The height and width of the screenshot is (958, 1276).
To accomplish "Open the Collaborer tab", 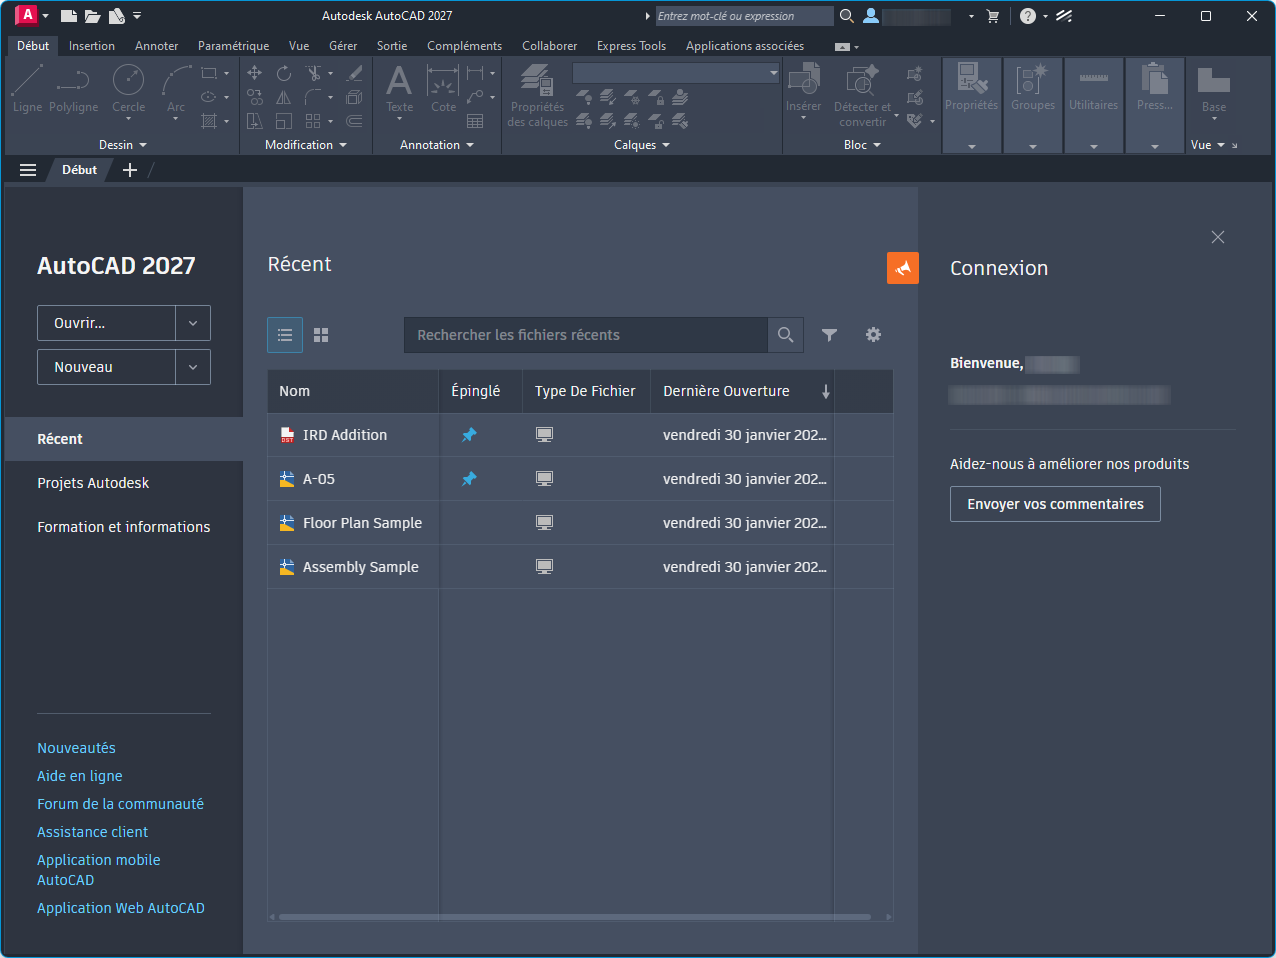I will [549, 46].
